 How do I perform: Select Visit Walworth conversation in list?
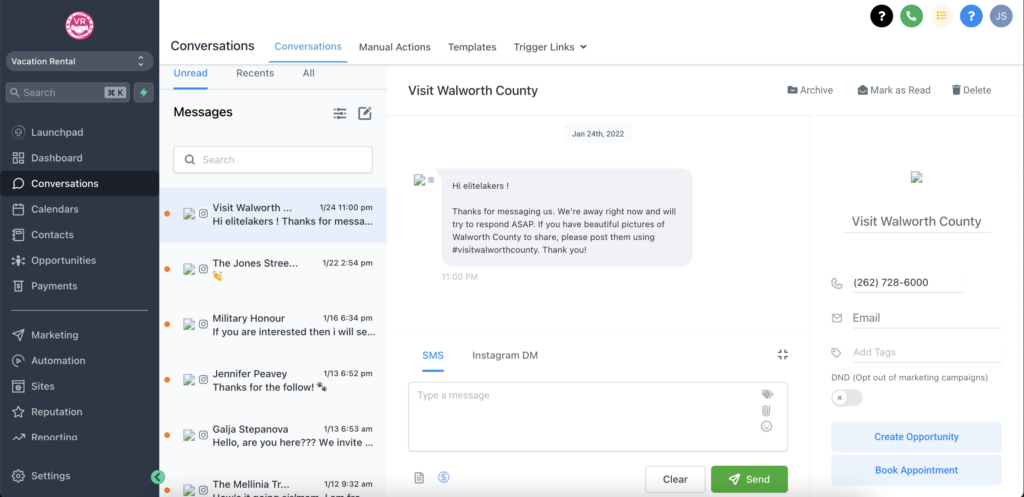[x=273, y=215]
